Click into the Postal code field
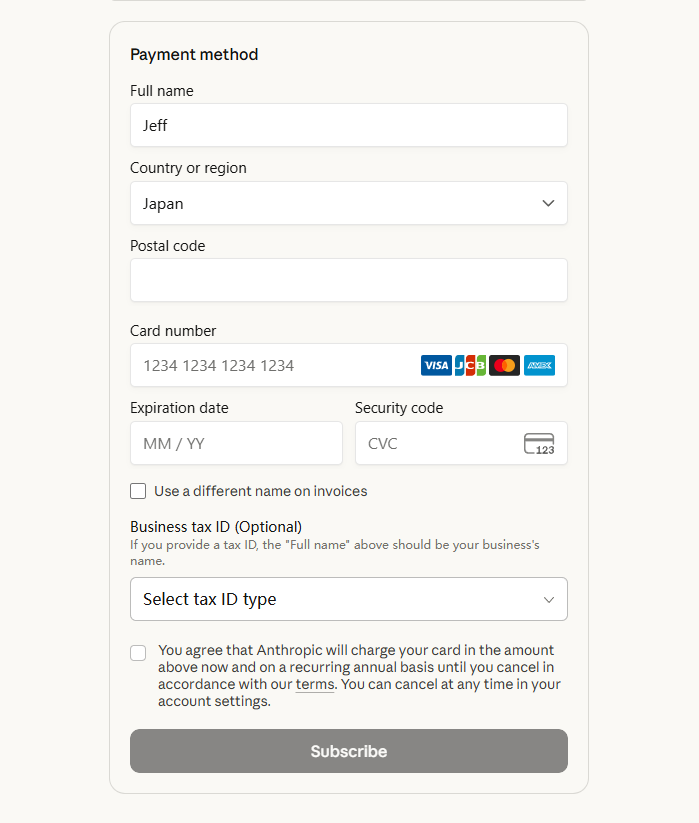Screen dimensions: 699x823 point(348,280)
